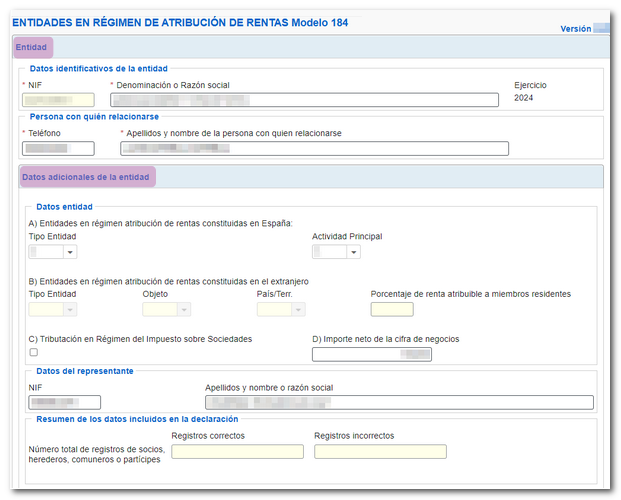Open the País/Terr. dropdown
The width and height of the screenshot is (621, 500).
(x=281, y=310)
